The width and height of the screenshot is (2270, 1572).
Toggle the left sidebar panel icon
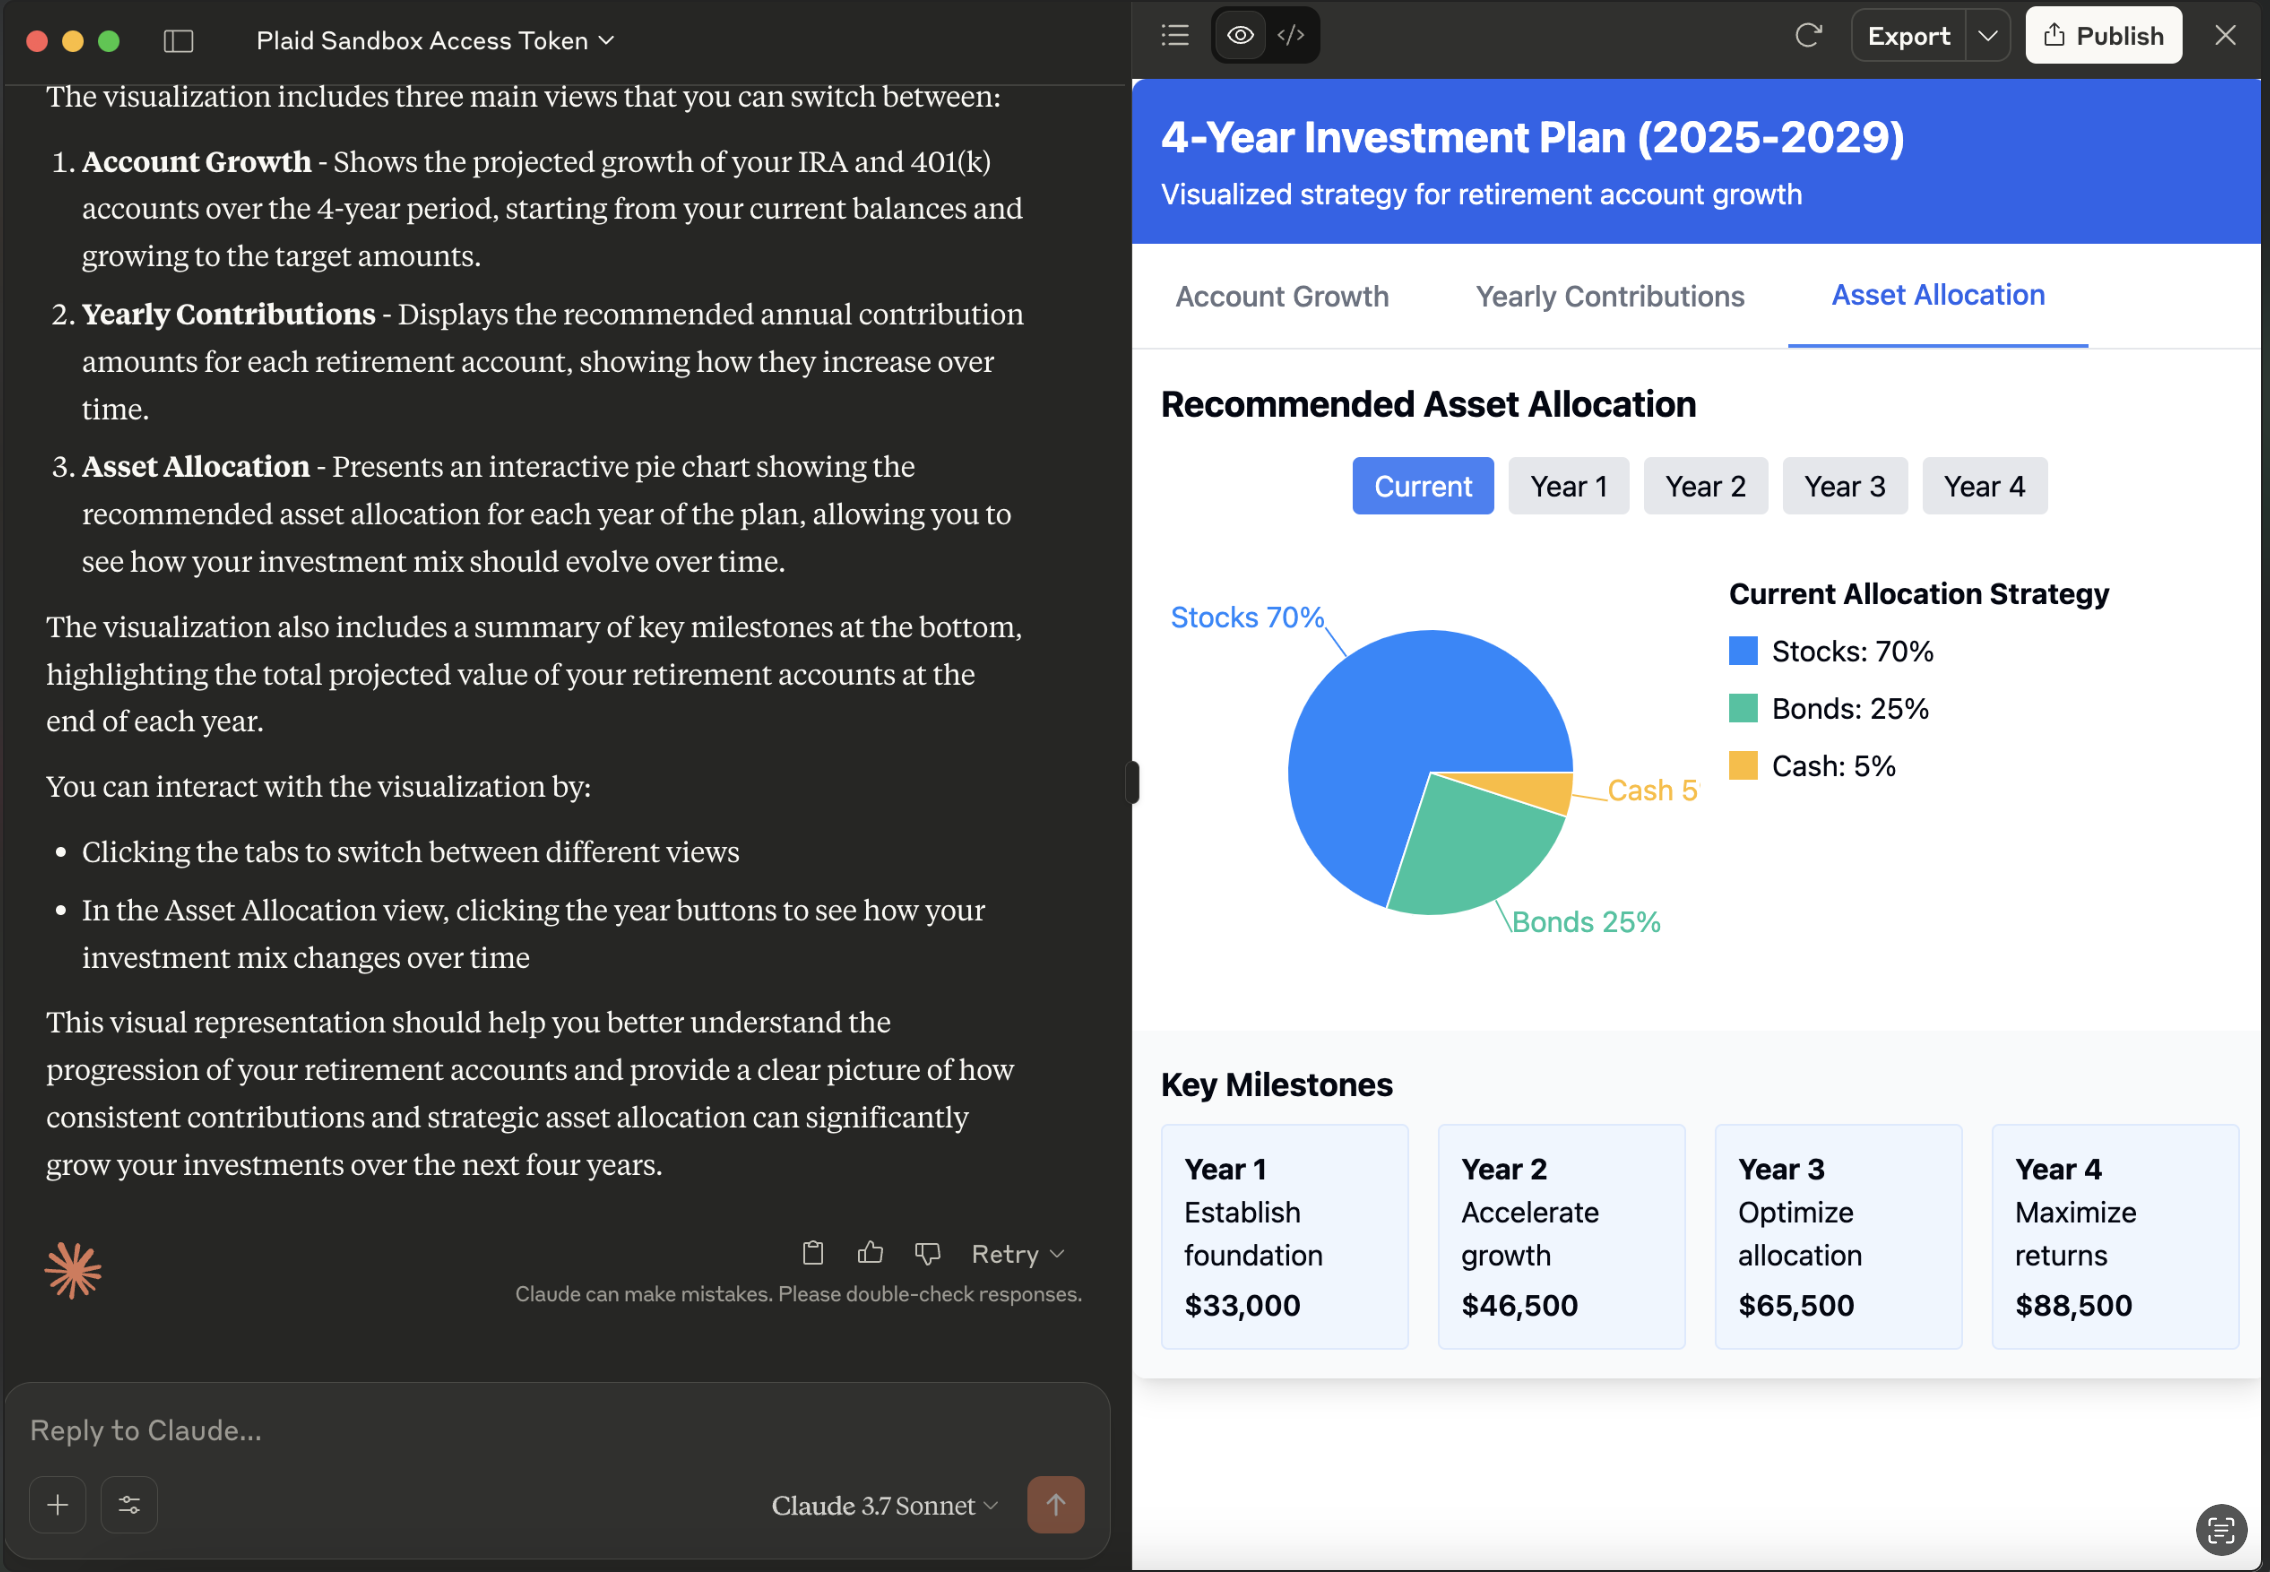pyautogui.click(x=178, y=40)
